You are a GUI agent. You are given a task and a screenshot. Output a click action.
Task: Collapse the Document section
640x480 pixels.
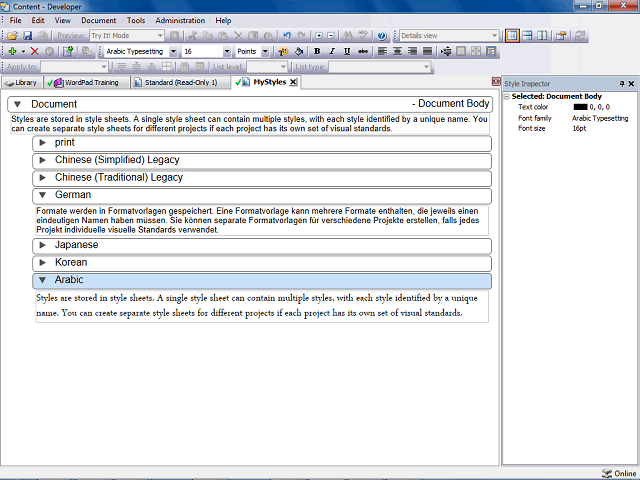pos(18,104)
